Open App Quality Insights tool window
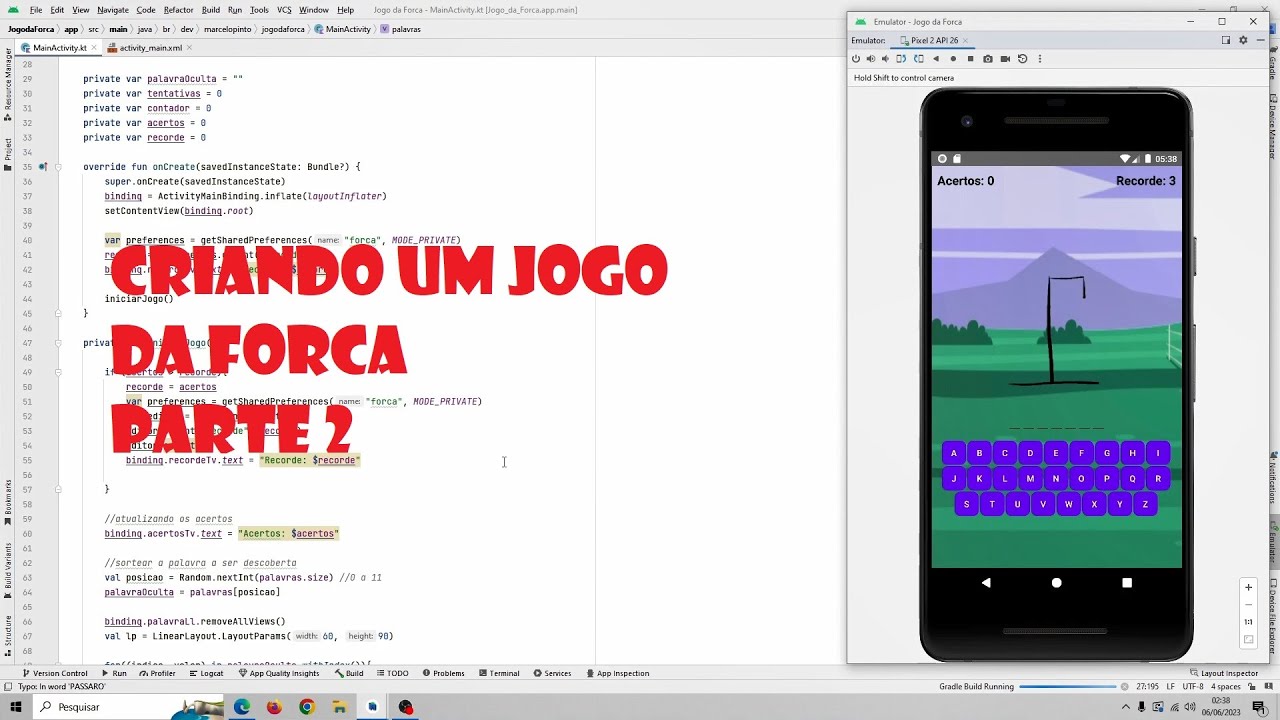Image resolution: width=1280 pixels, height=720 pixels. pos(279,673)
